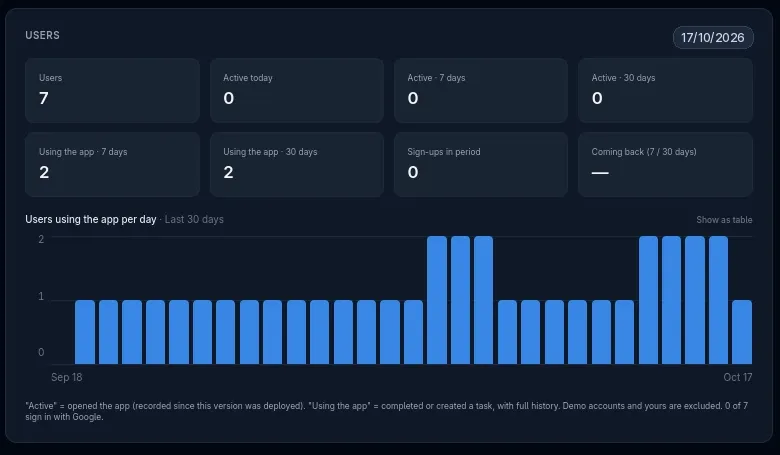The height and width of the screenshot is (455, 780).
Task: Click the 'Sign-ups in period' label
Action: pyautogui.click(x=444, y=152)
